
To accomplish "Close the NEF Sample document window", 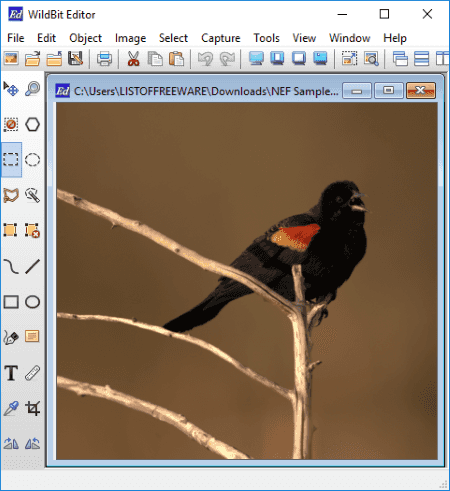I will [421, 91].
